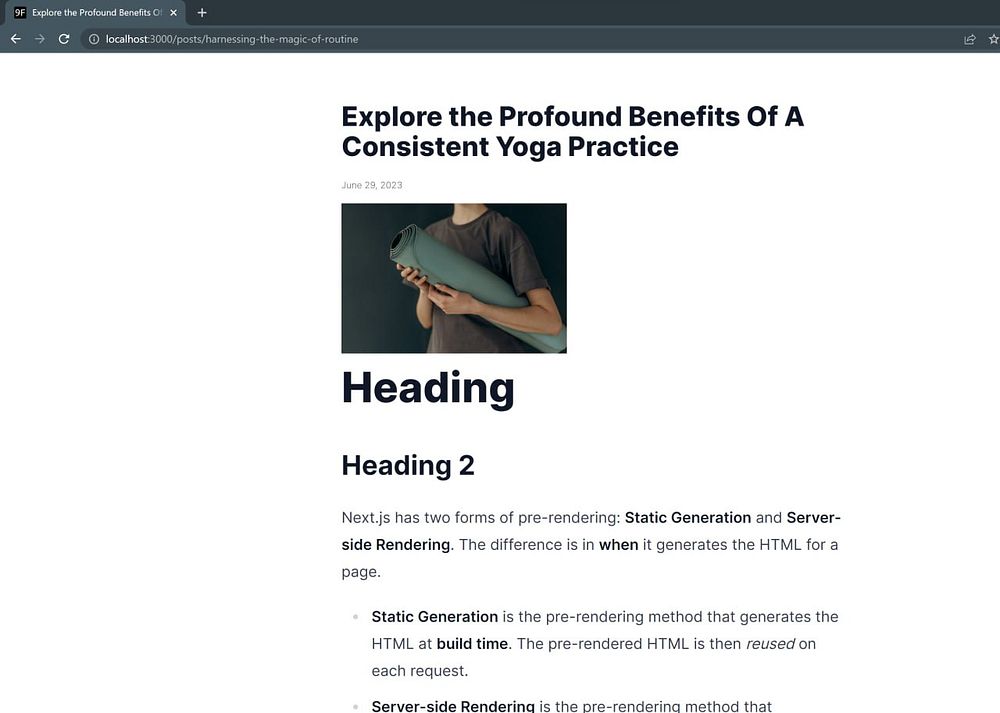Open a new tab with plus icon
The height and width of the screenshot is (713, 1000).
click(202, 13)
